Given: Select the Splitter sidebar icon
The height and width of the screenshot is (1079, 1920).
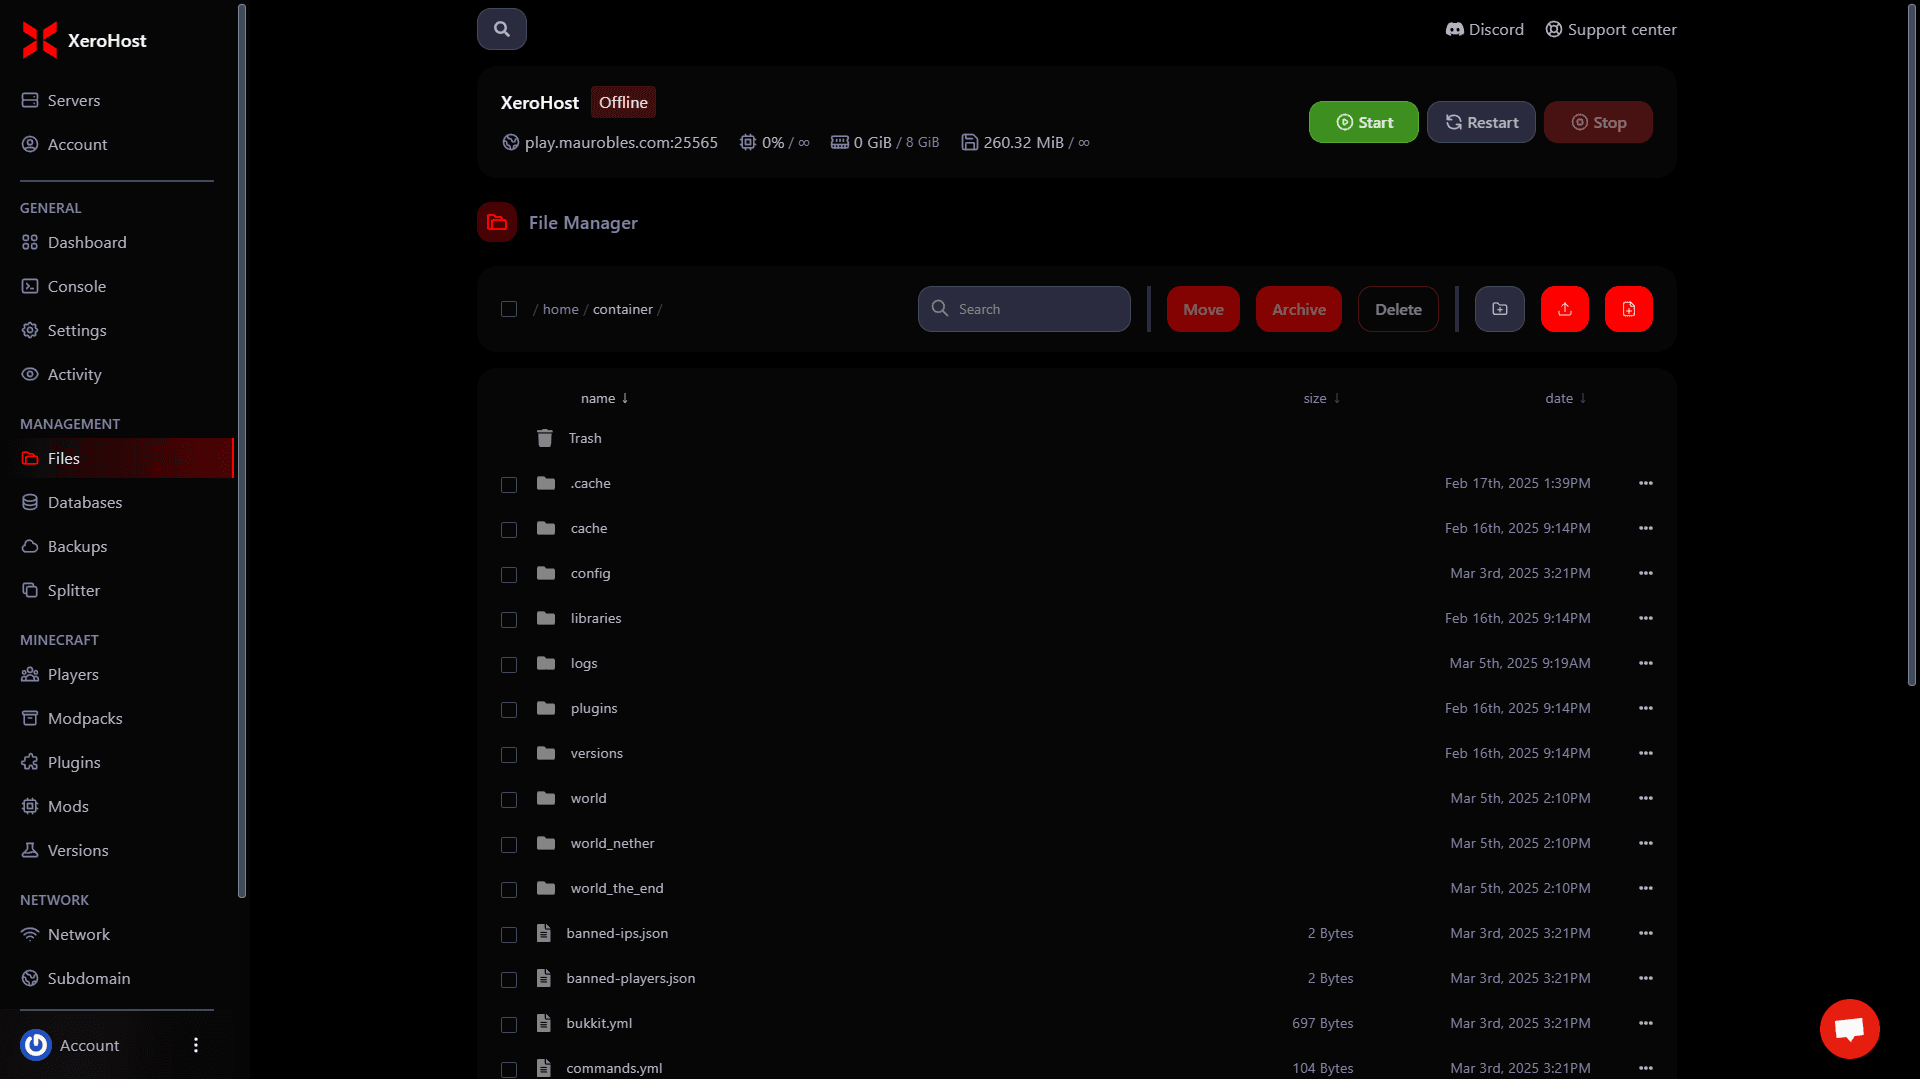Looking at the screenshot, I should point(30,590).
